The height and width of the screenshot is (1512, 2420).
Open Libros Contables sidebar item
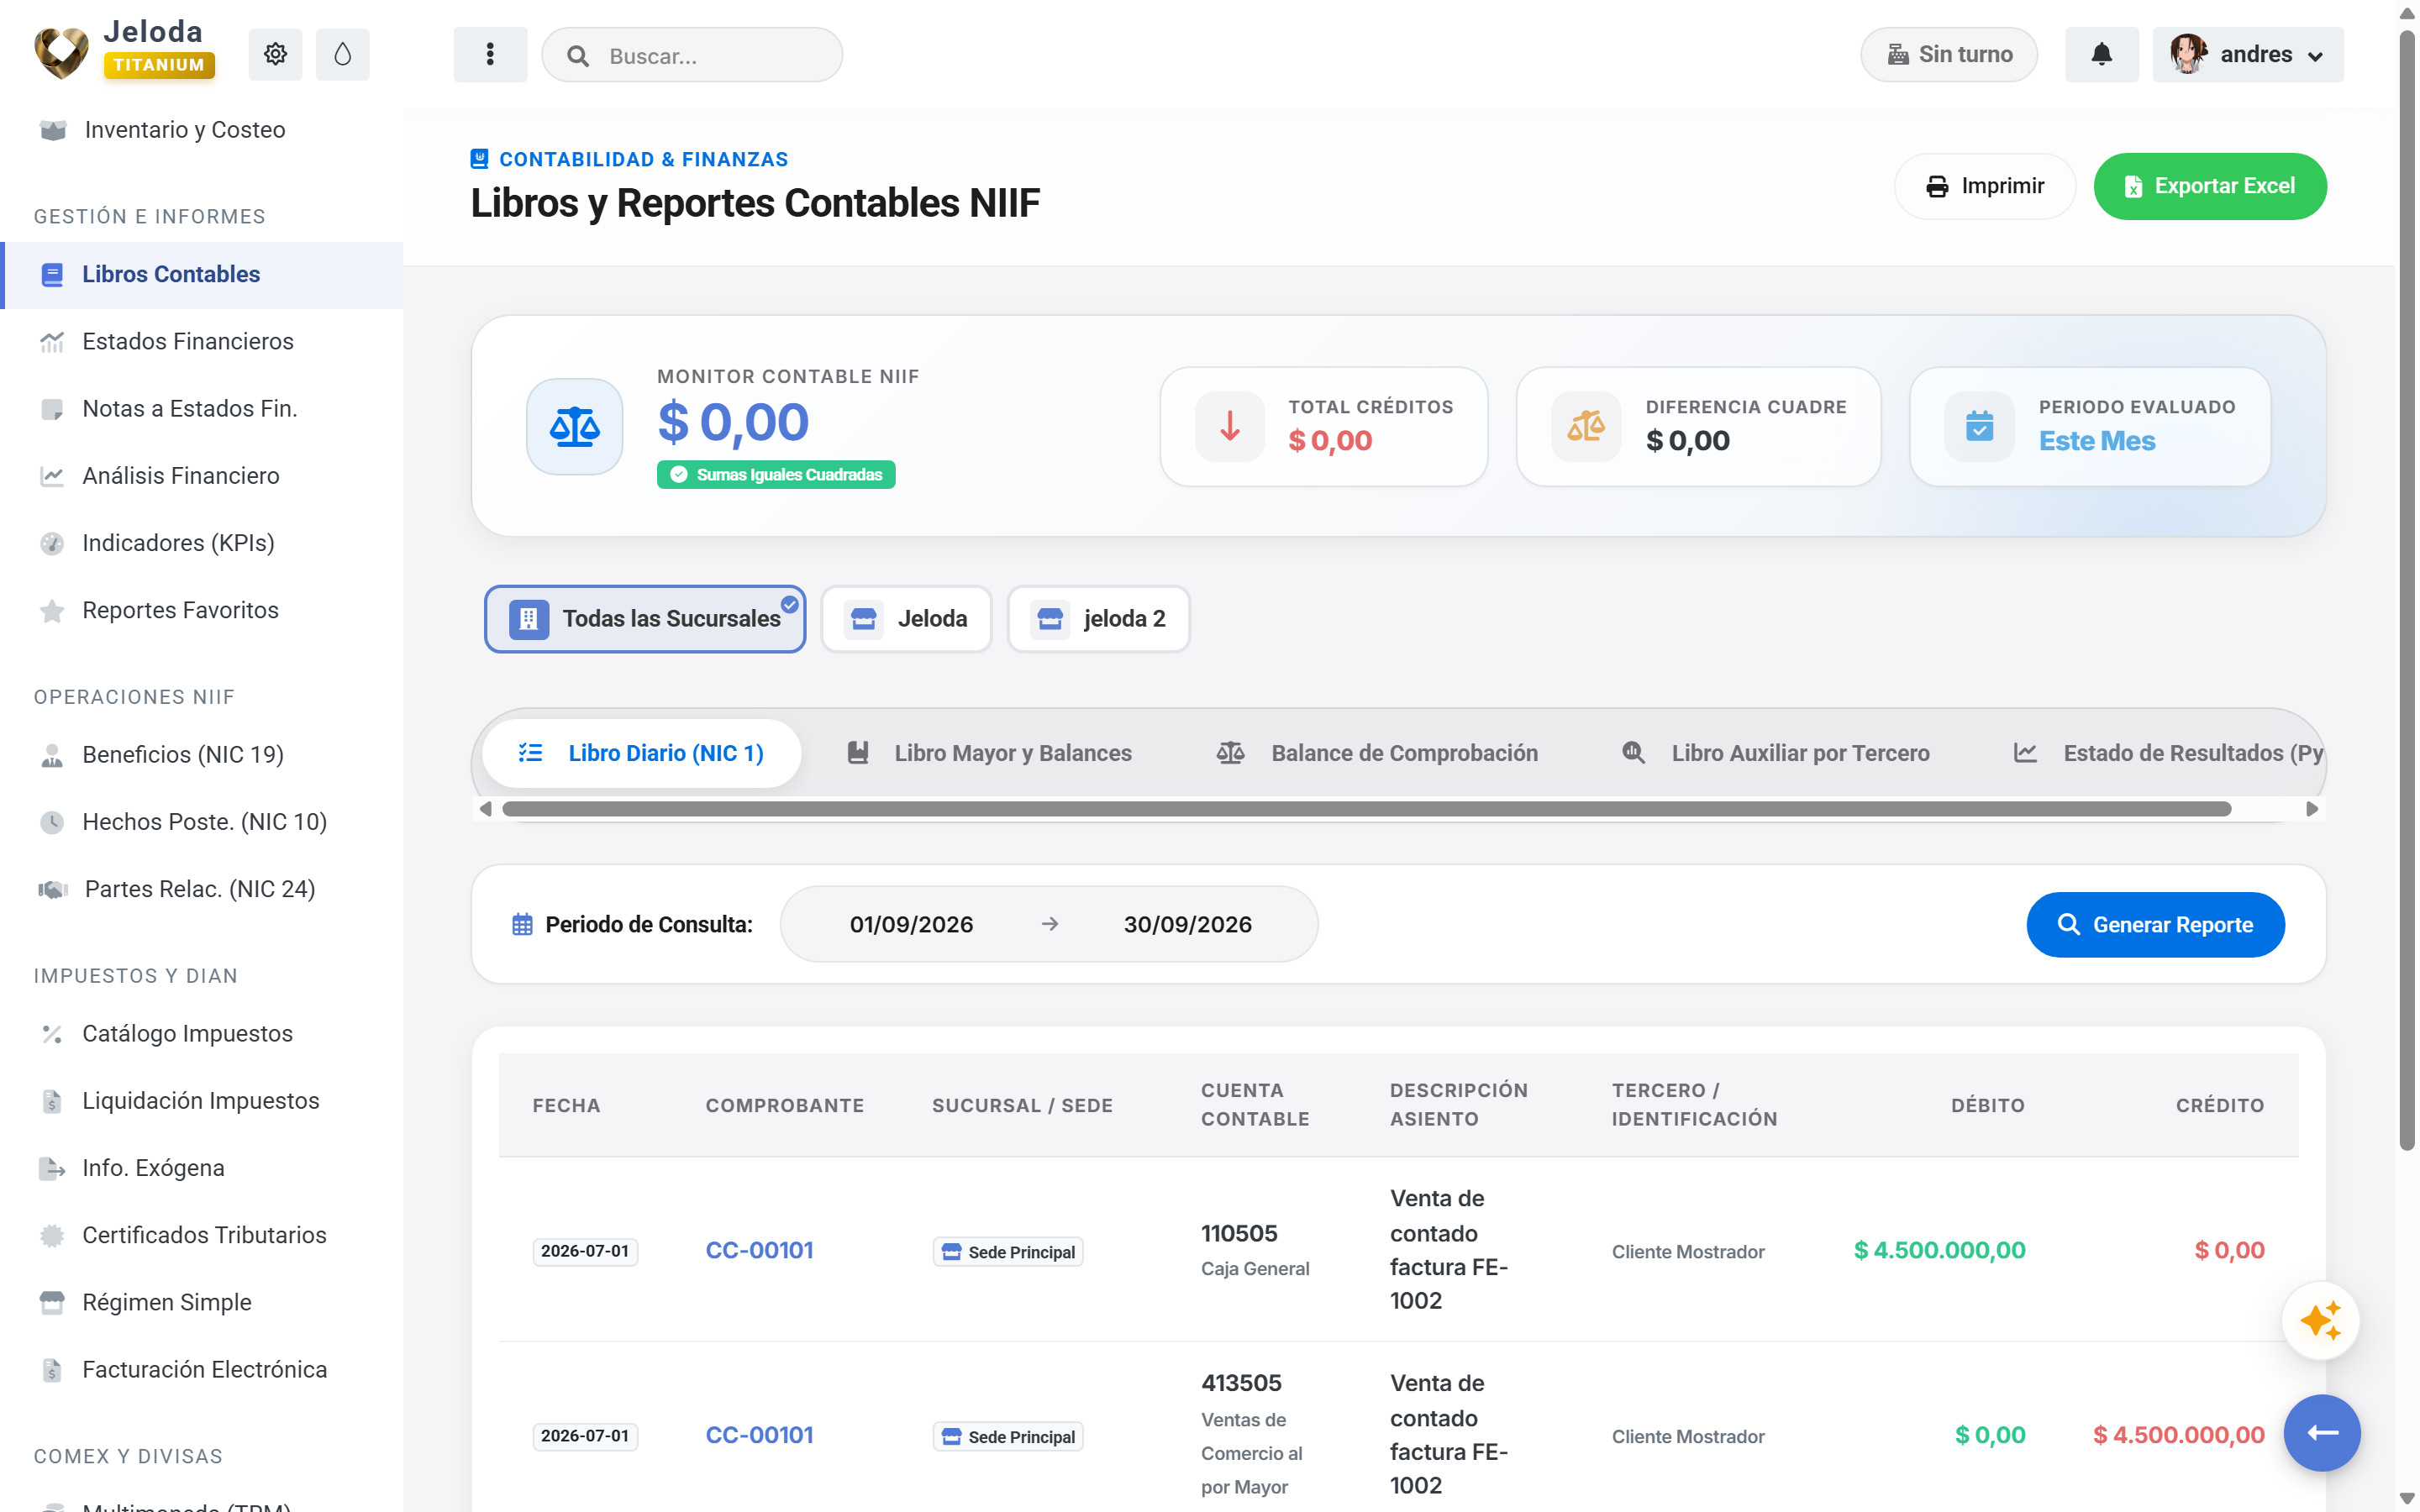pyautogui.click(x=202, y=274)
